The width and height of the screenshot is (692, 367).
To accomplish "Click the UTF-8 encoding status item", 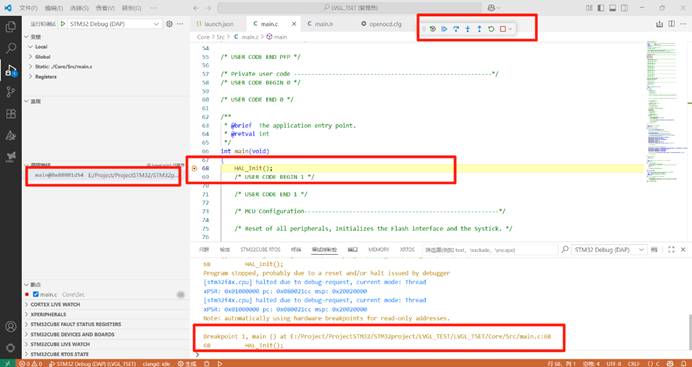I will [x=613, y=364].
